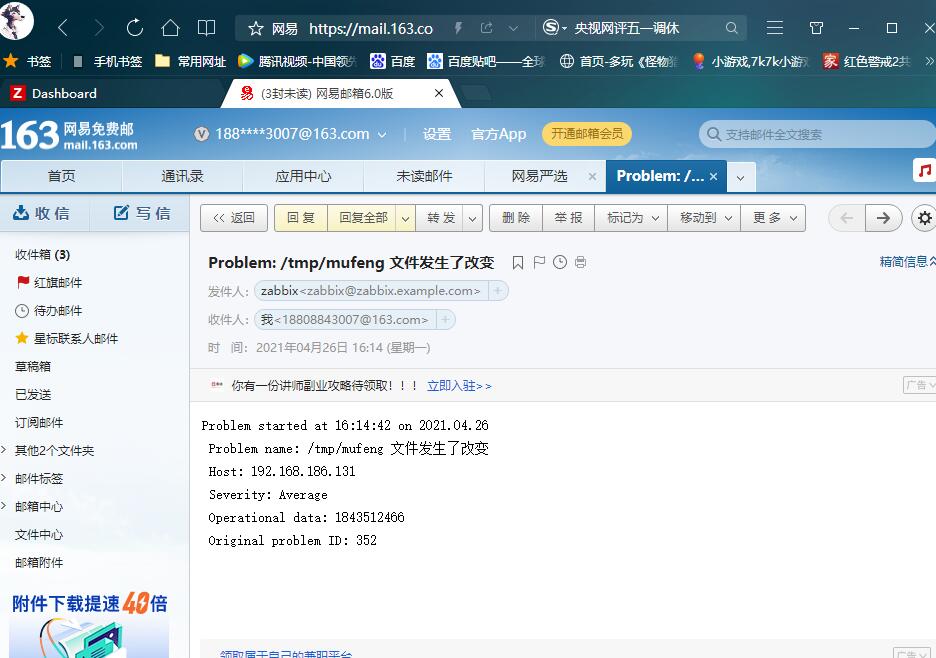Collapse header with 精简信息
The image size is (936, 658).
coord(907,262)
